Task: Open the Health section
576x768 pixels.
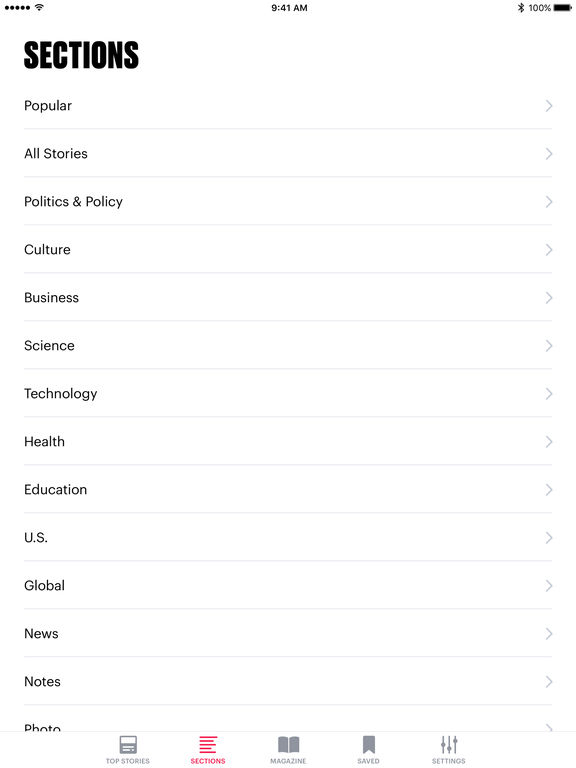Action: pyautogui.click(x=288, y=442)
